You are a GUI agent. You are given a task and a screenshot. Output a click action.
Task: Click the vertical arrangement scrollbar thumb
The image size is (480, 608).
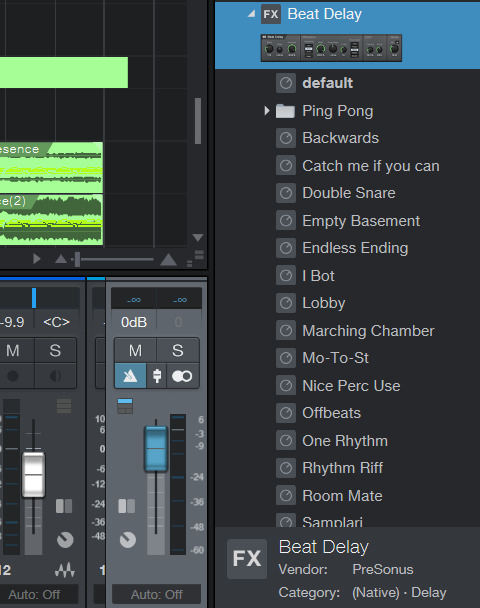[x=198, y=121]
